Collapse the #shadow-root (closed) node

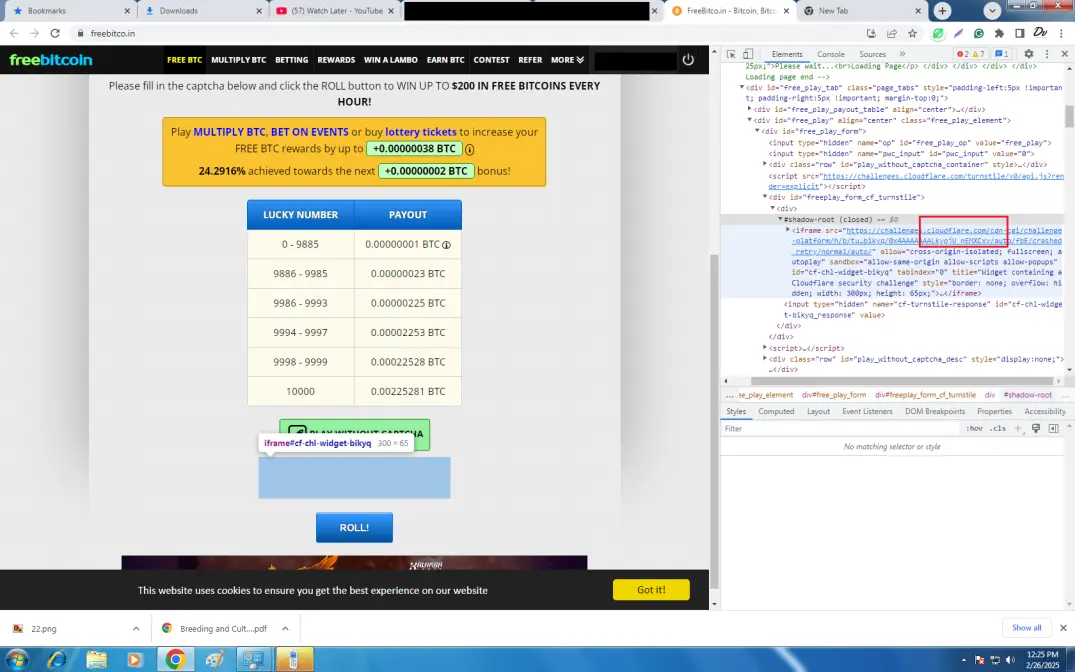(x=780, y=219)
